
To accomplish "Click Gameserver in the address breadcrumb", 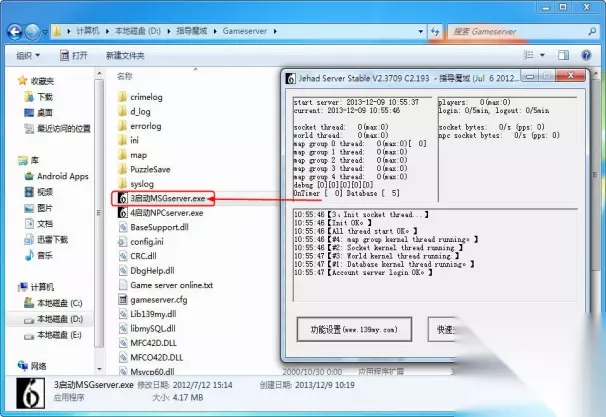I will click(x=245, y=31).
